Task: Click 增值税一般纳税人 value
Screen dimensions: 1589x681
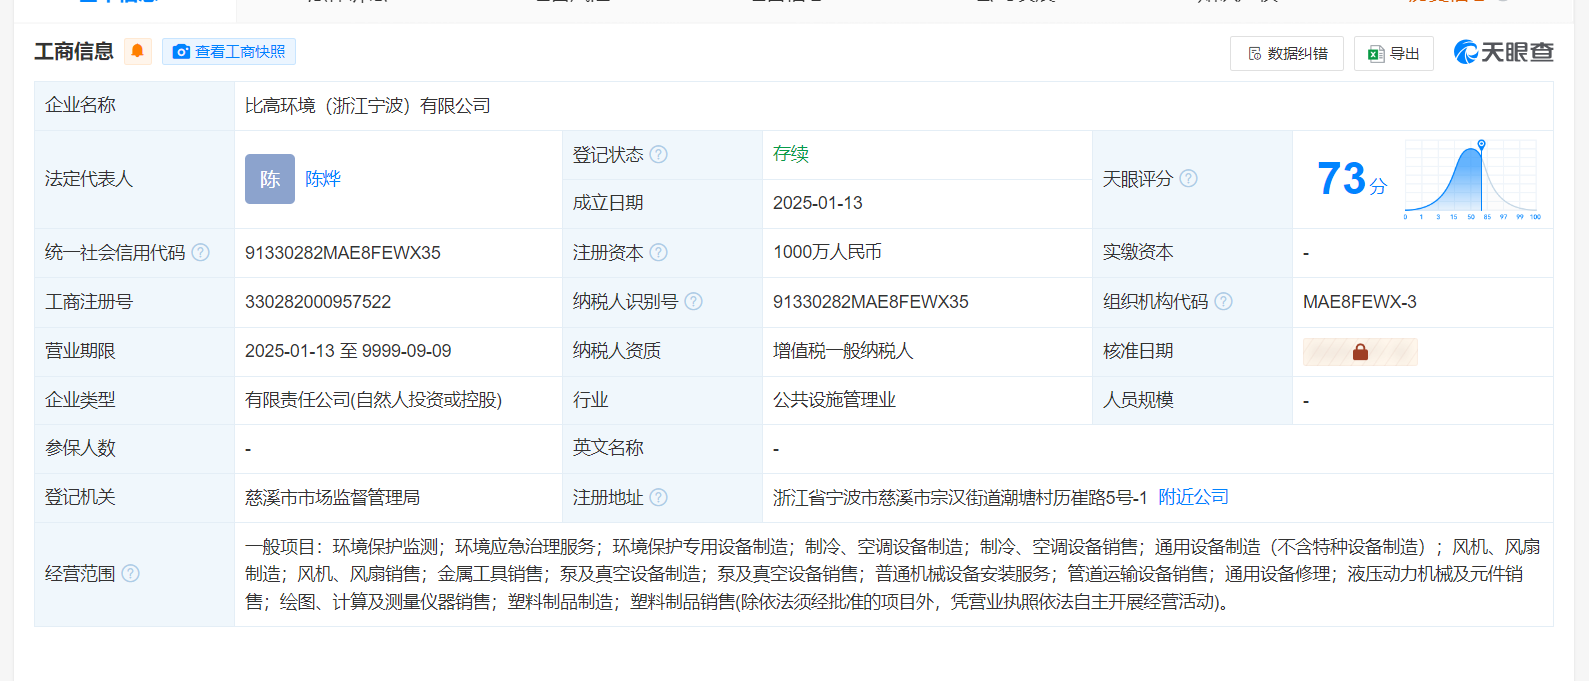Action: point(843,351)
